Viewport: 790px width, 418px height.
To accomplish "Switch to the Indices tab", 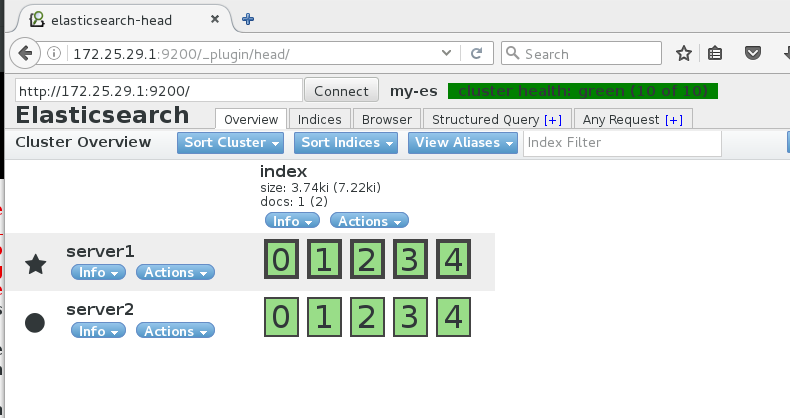I will coord(319,119).
